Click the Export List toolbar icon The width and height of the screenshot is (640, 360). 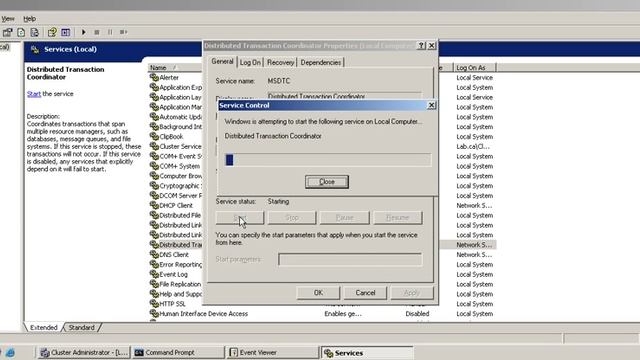pyautogui.click(x=35, y=32)
